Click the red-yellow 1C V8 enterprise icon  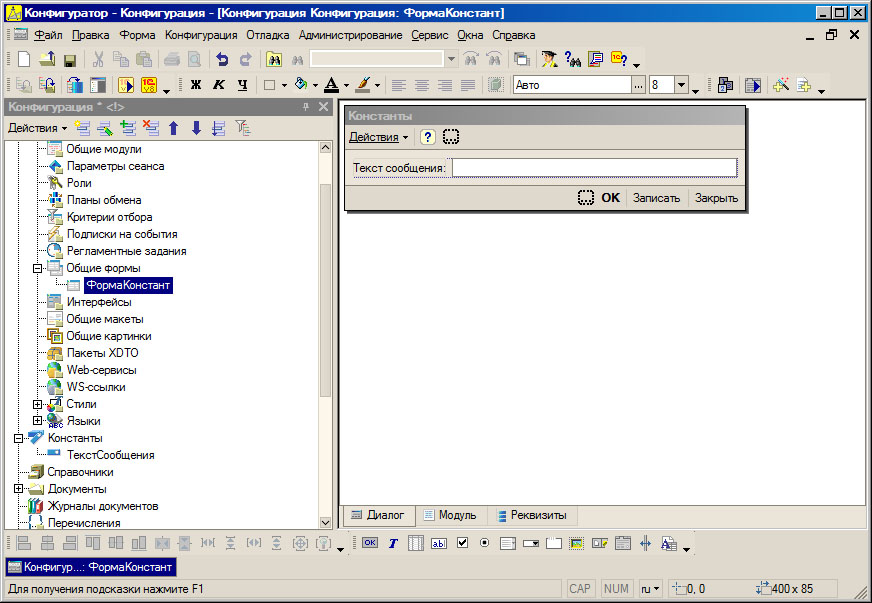click(149, 85)
